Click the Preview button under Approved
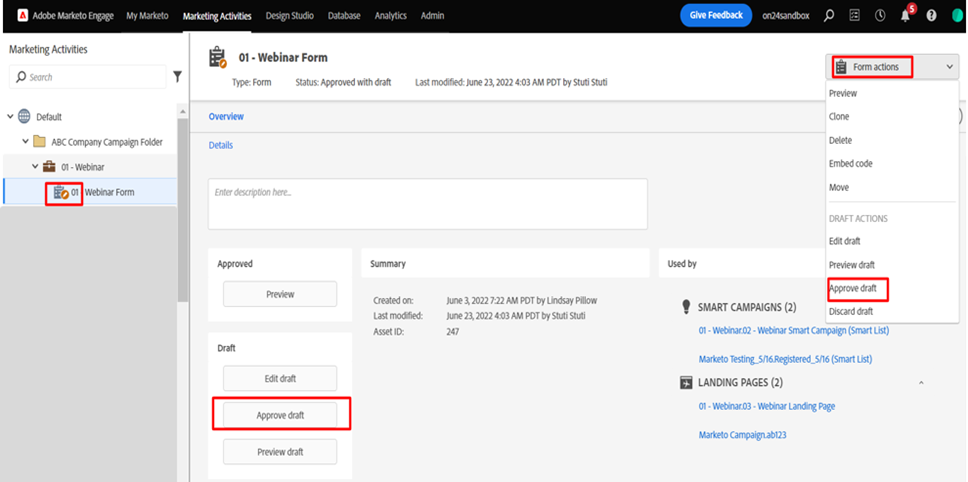Screen dimensions: 968x482 [280, 294]
